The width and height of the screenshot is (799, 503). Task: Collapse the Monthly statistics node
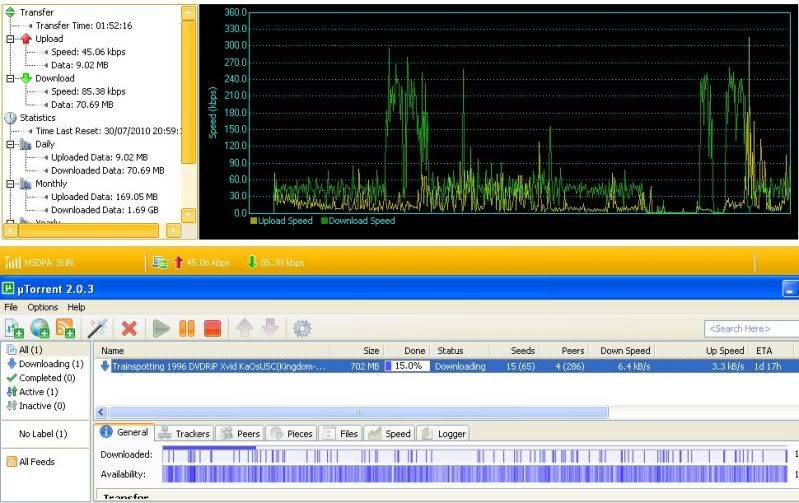tap(10, 184)
